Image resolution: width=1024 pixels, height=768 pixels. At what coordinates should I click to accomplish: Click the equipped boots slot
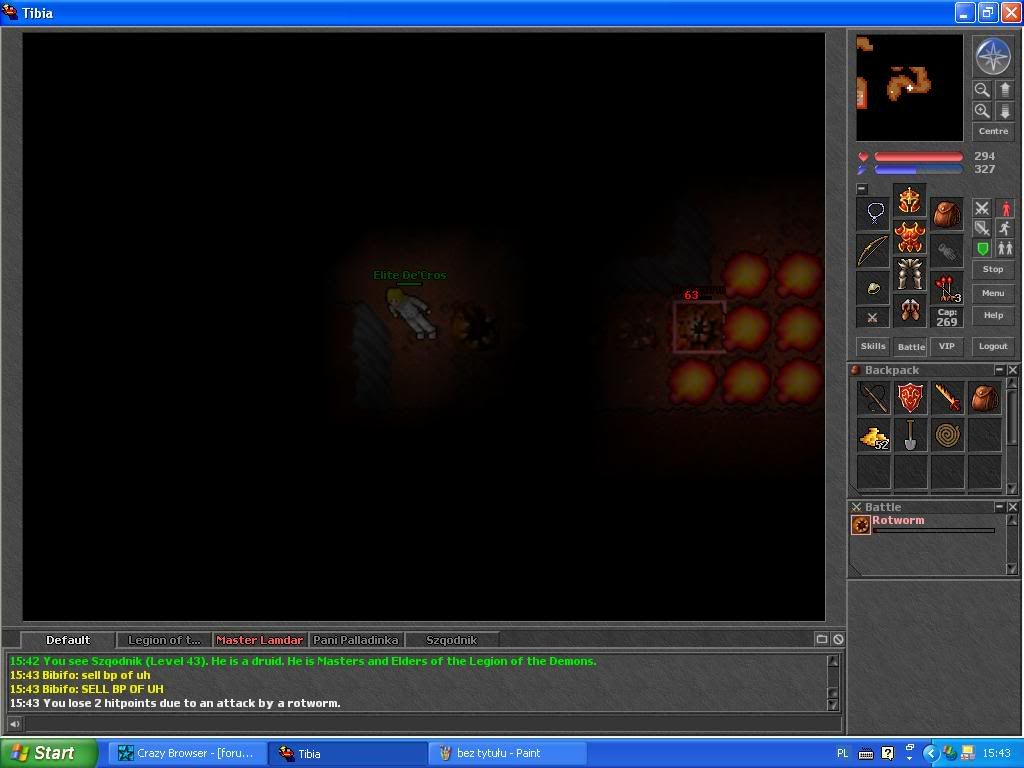click(910, 310)
